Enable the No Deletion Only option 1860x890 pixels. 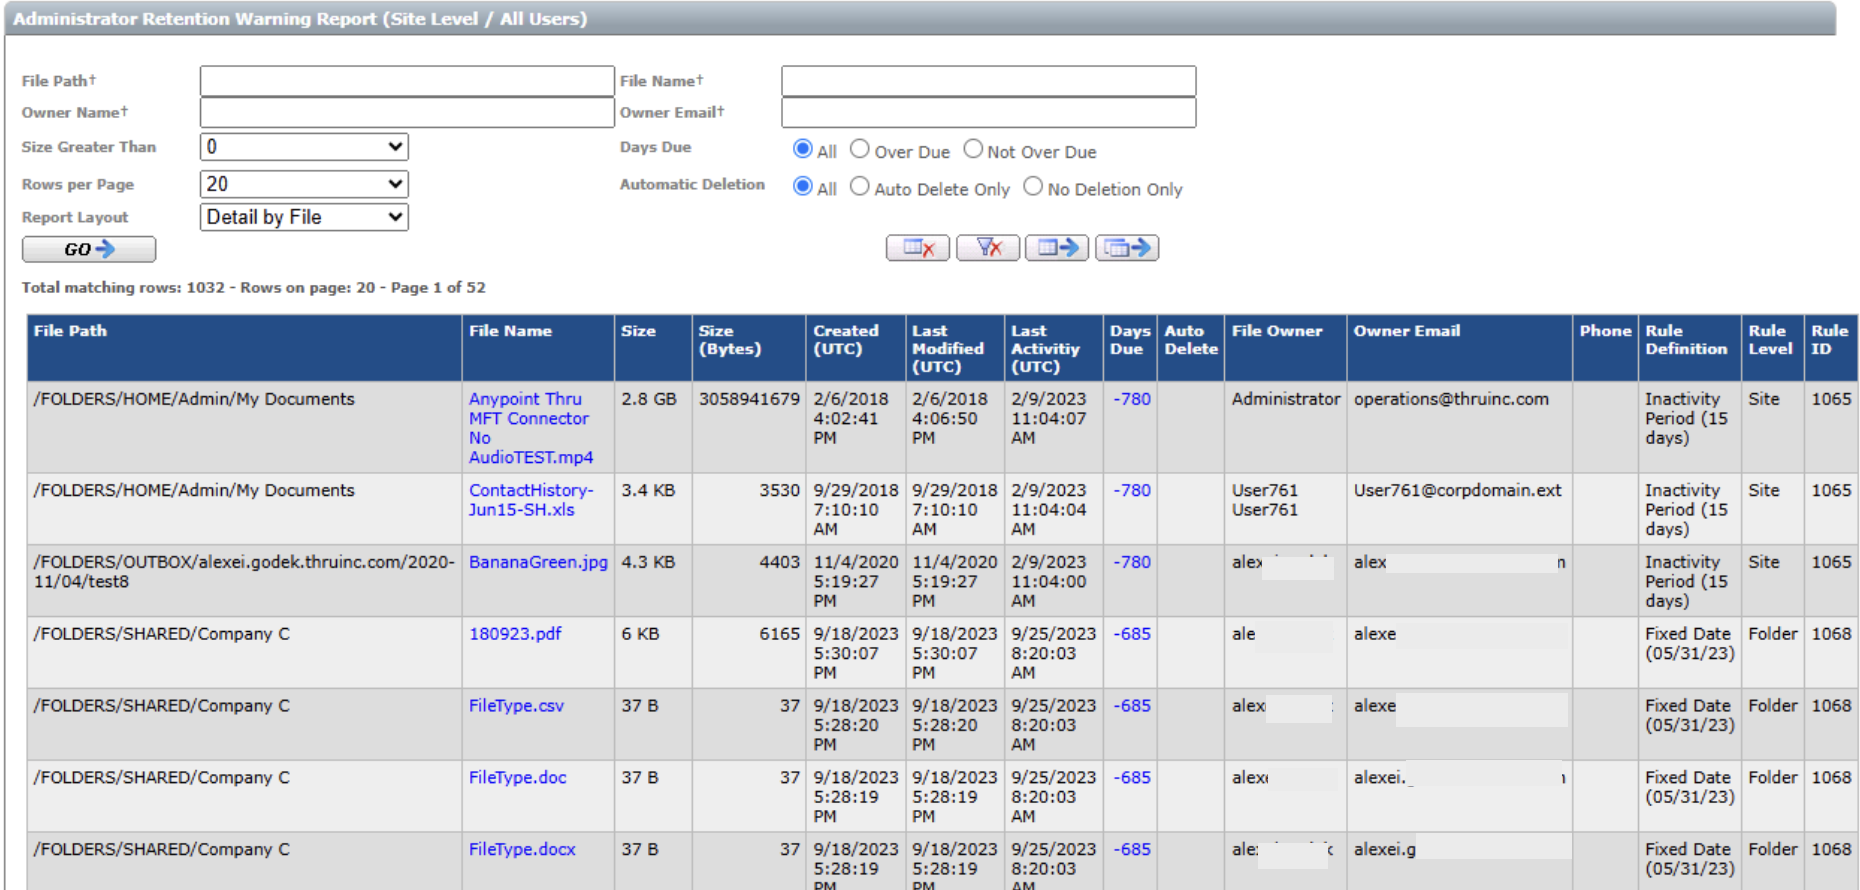(x=1033, y=187)
